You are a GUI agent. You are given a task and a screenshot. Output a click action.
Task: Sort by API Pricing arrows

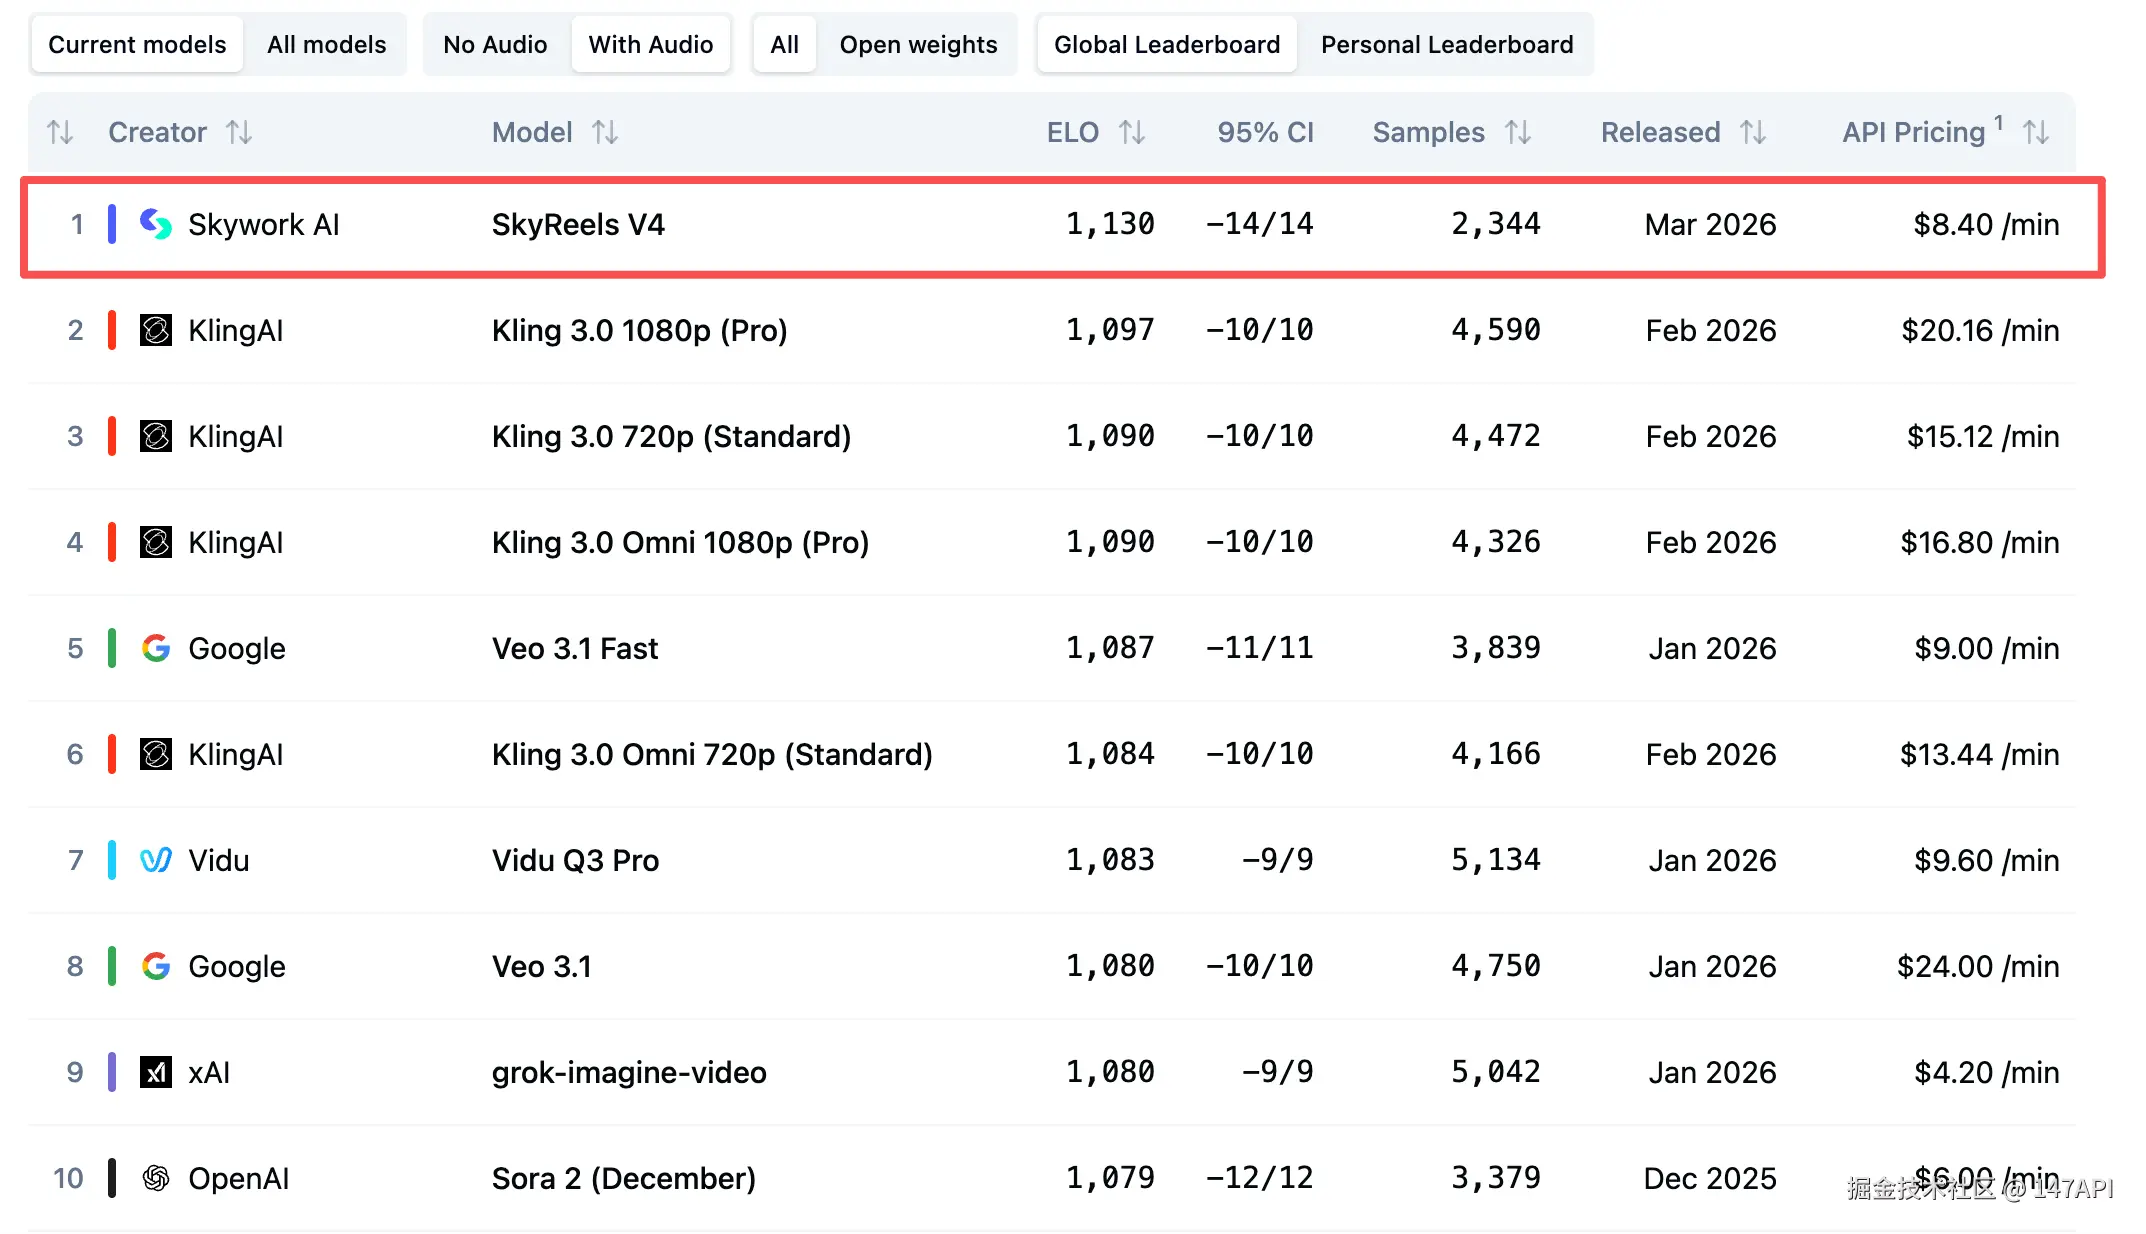pyautogui.click(x=2035, y=132)
